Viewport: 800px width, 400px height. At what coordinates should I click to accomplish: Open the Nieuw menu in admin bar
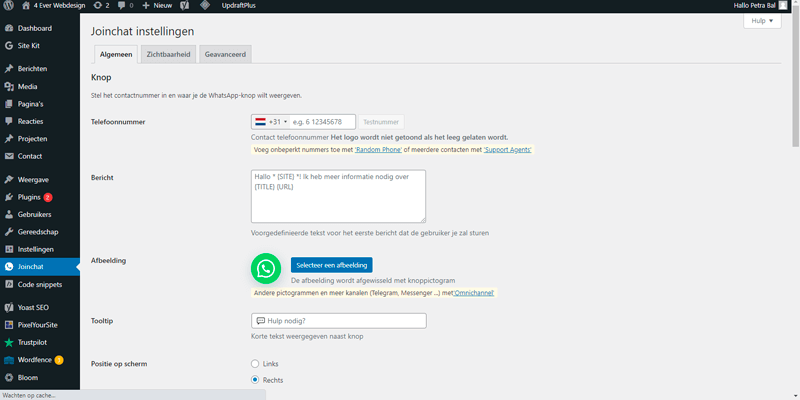tap(158, 6)
